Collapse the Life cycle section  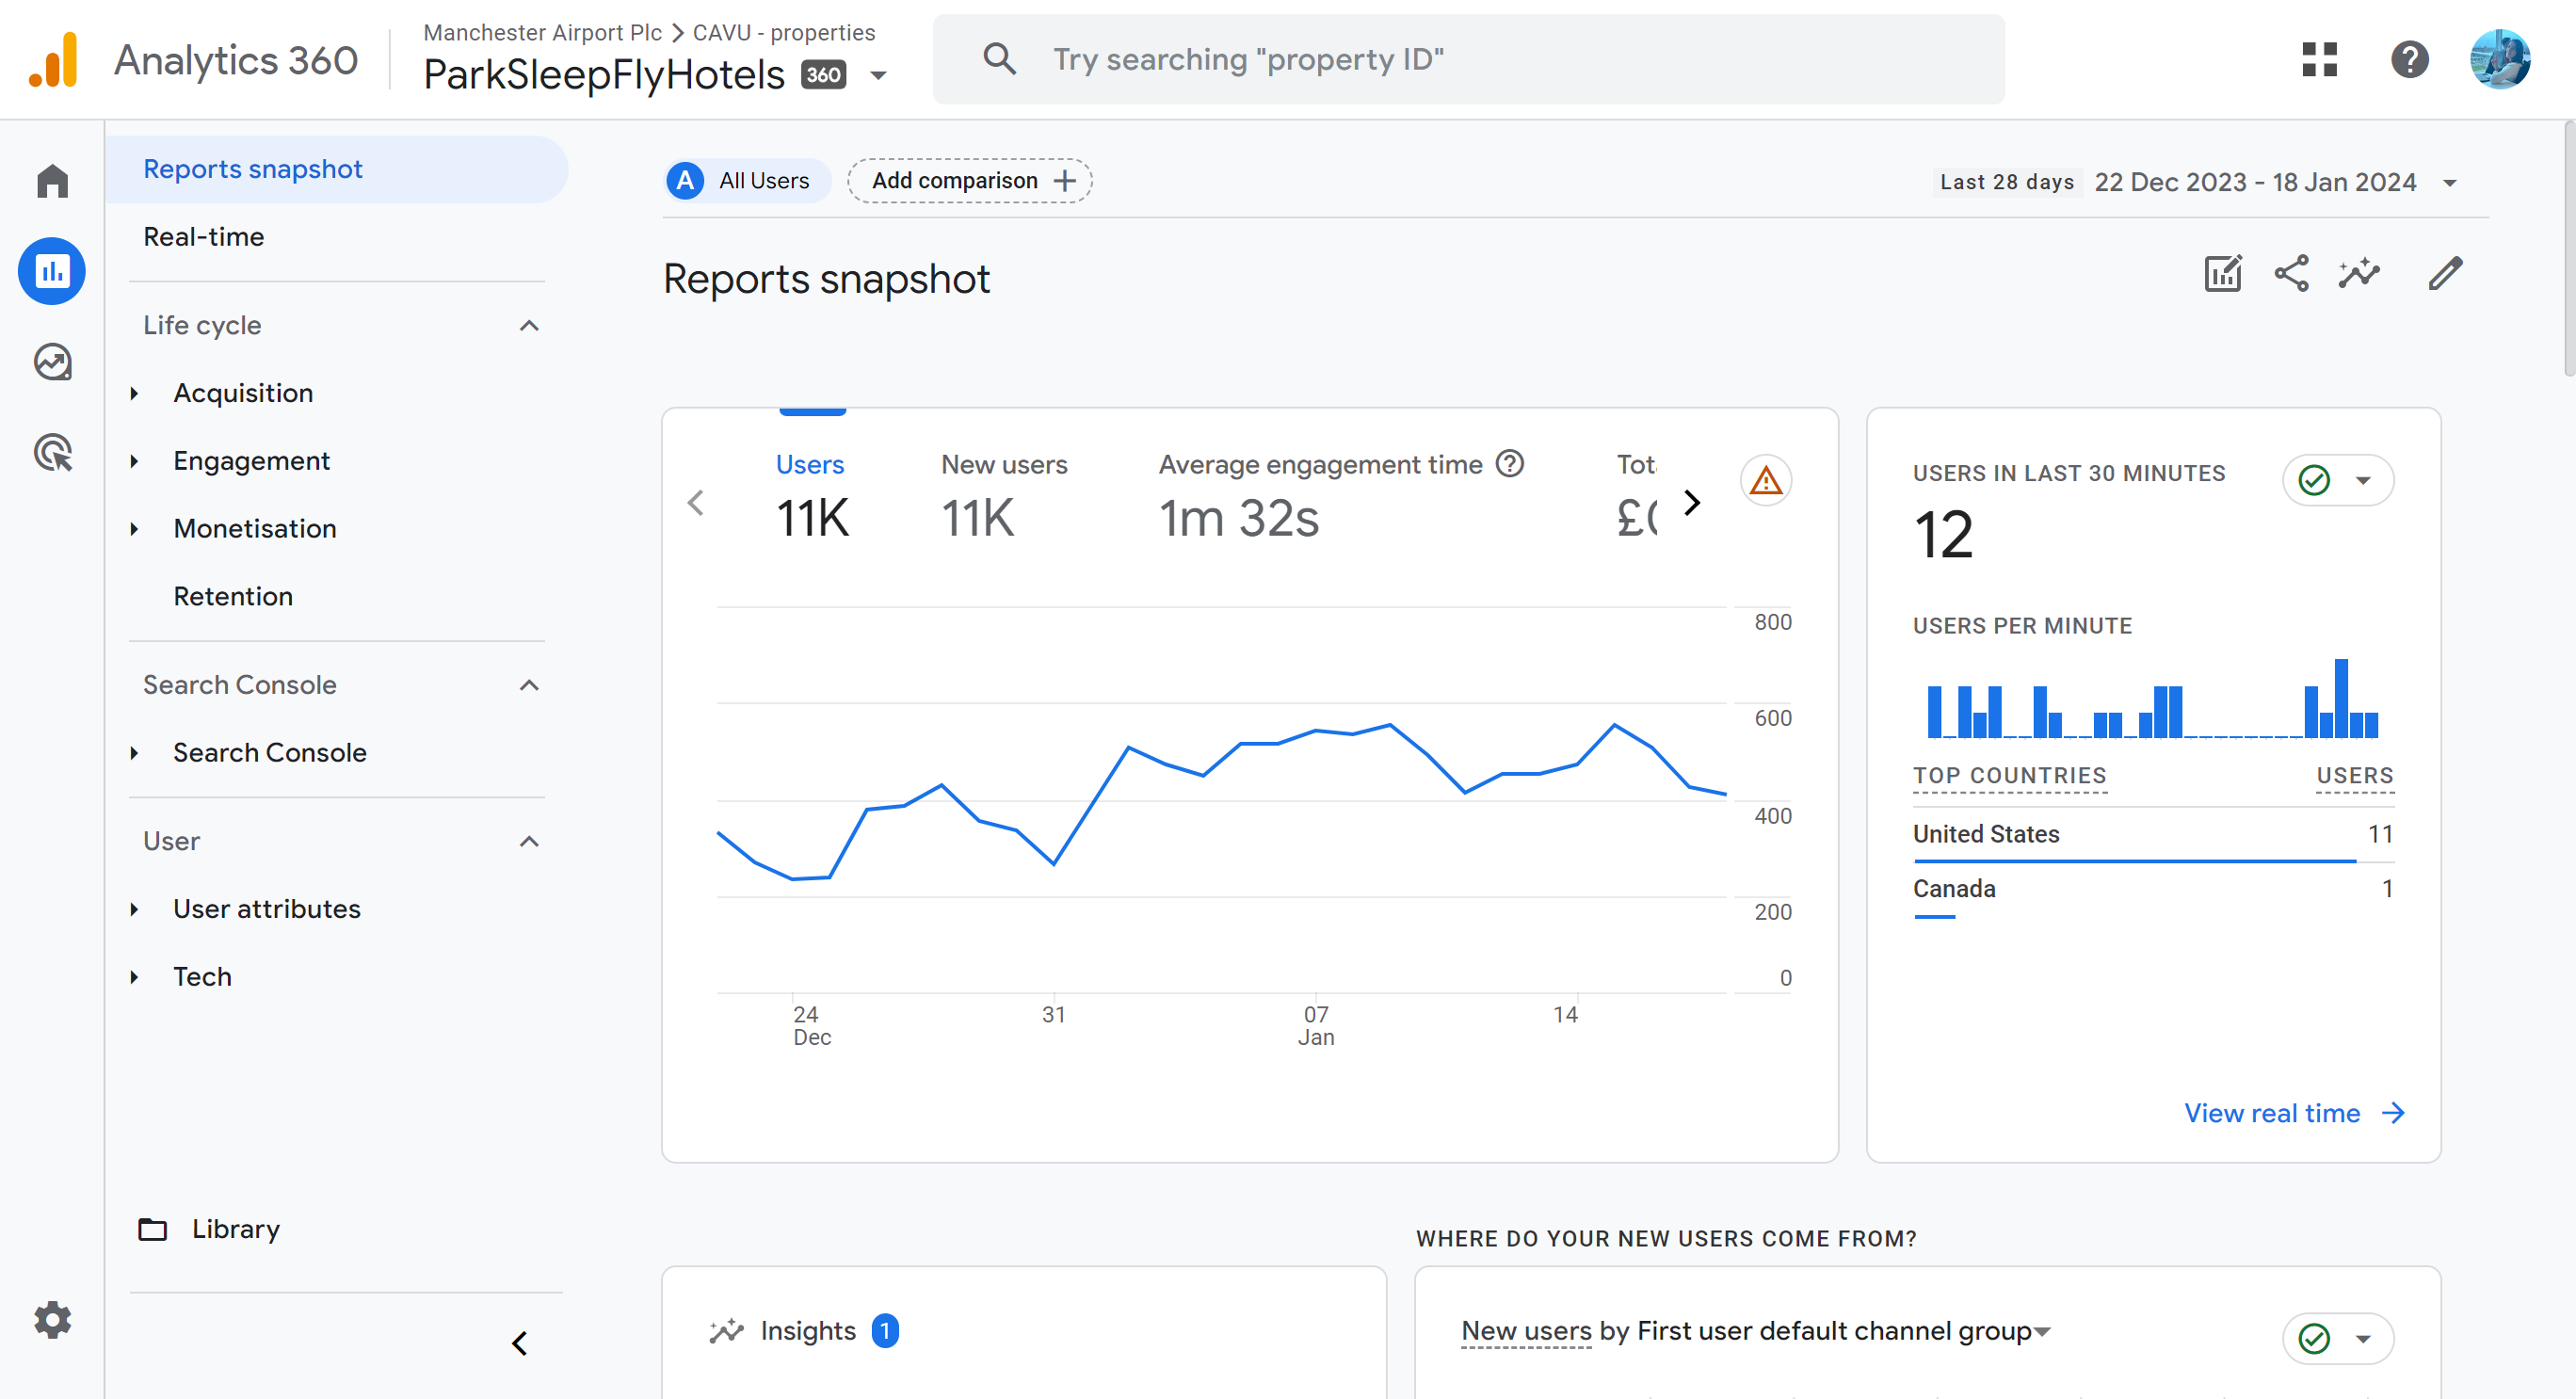pos(529,325)
